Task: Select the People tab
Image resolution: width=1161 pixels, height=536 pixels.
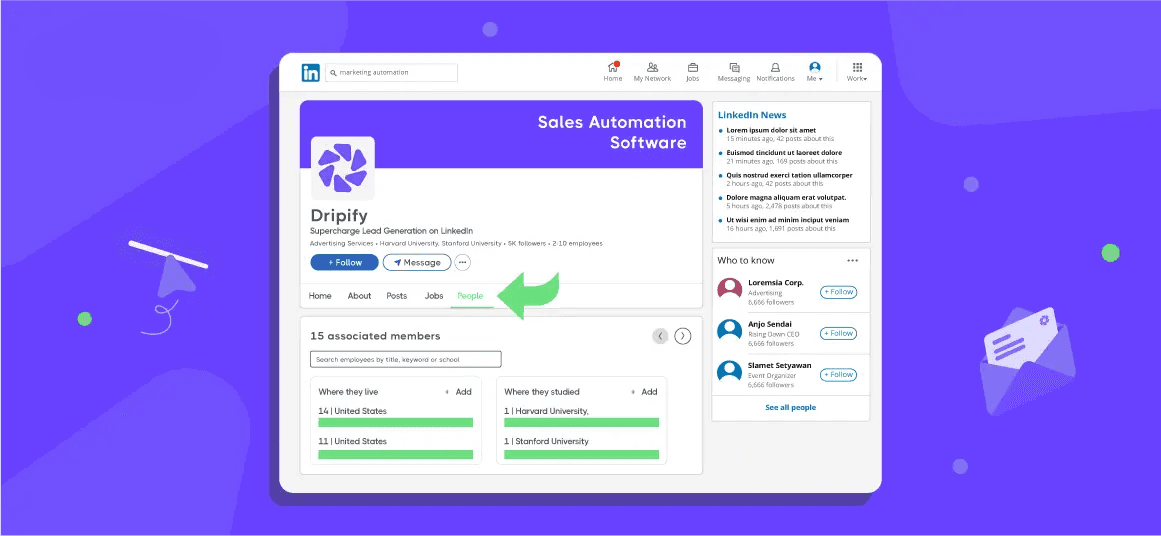Action: pos(470,295)
